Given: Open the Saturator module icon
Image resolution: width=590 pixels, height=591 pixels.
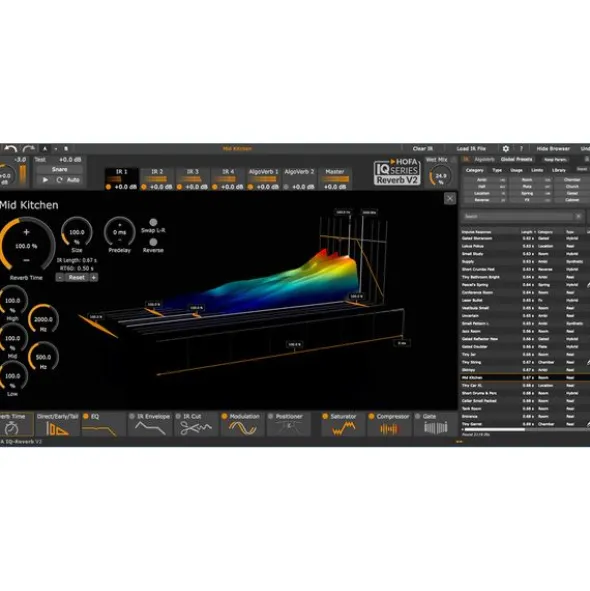Looking at the screenshot, I should 343,429.
